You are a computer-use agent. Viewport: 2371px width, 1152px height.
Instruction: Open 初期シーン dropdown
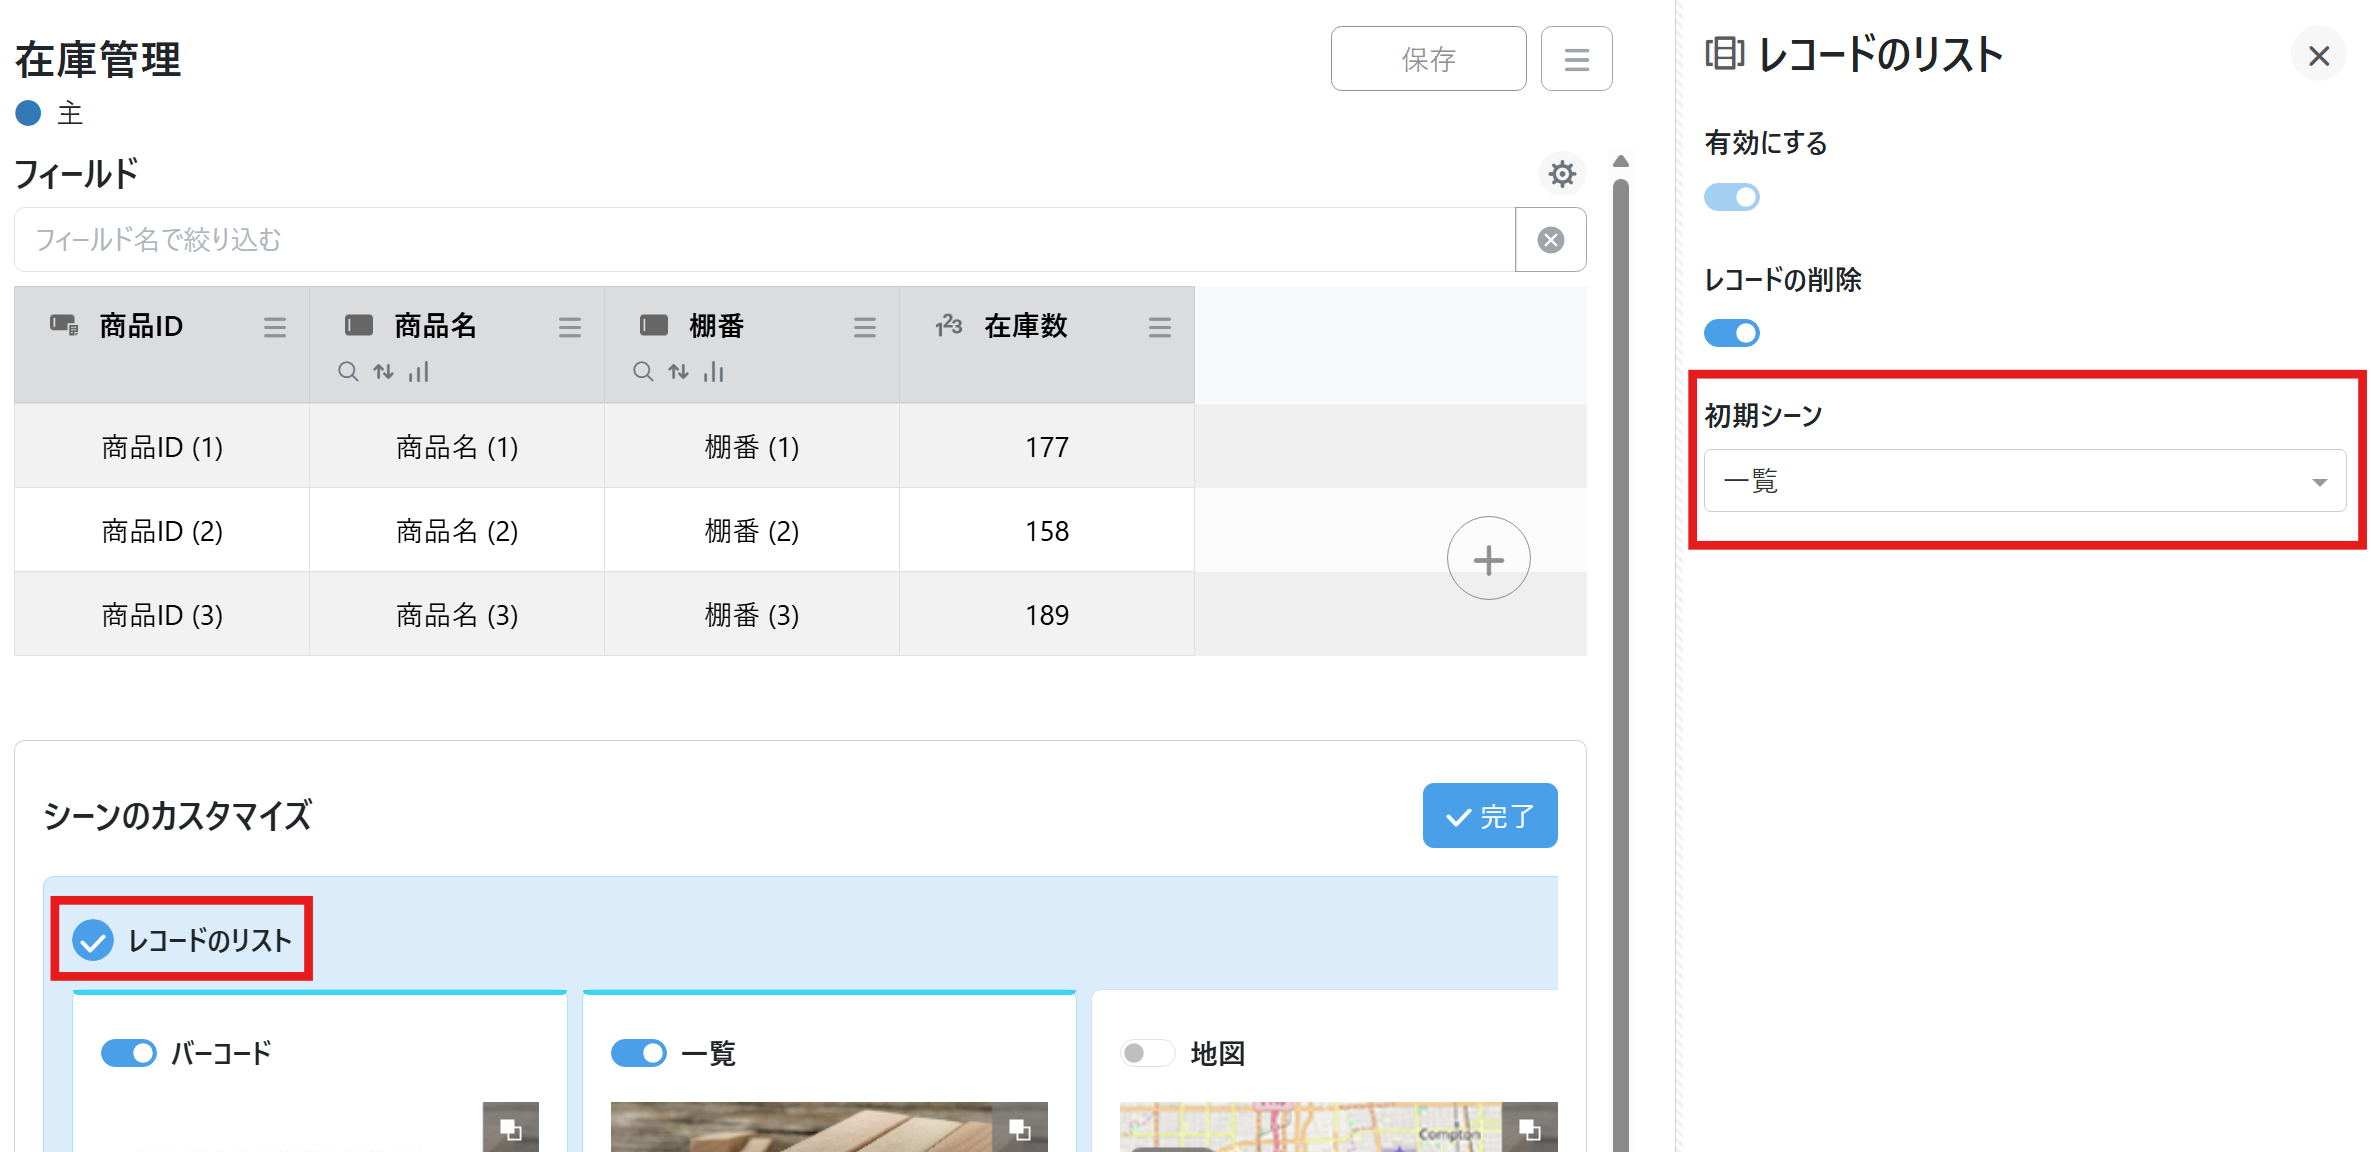(x=2024, y=482)
